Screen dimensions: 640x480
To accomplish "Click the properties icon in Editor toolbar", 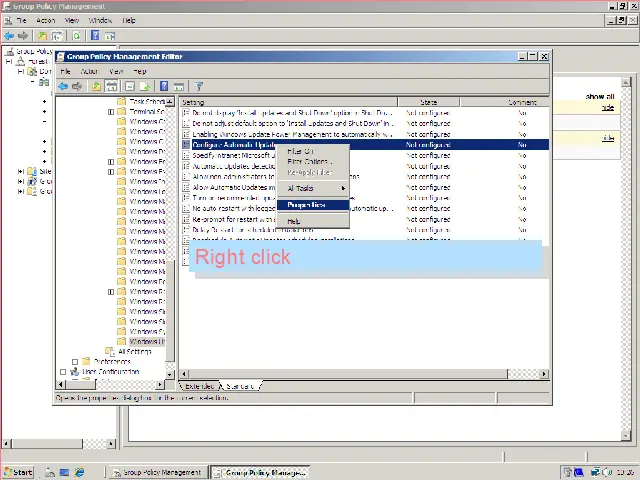I will (x=130, y=86).
